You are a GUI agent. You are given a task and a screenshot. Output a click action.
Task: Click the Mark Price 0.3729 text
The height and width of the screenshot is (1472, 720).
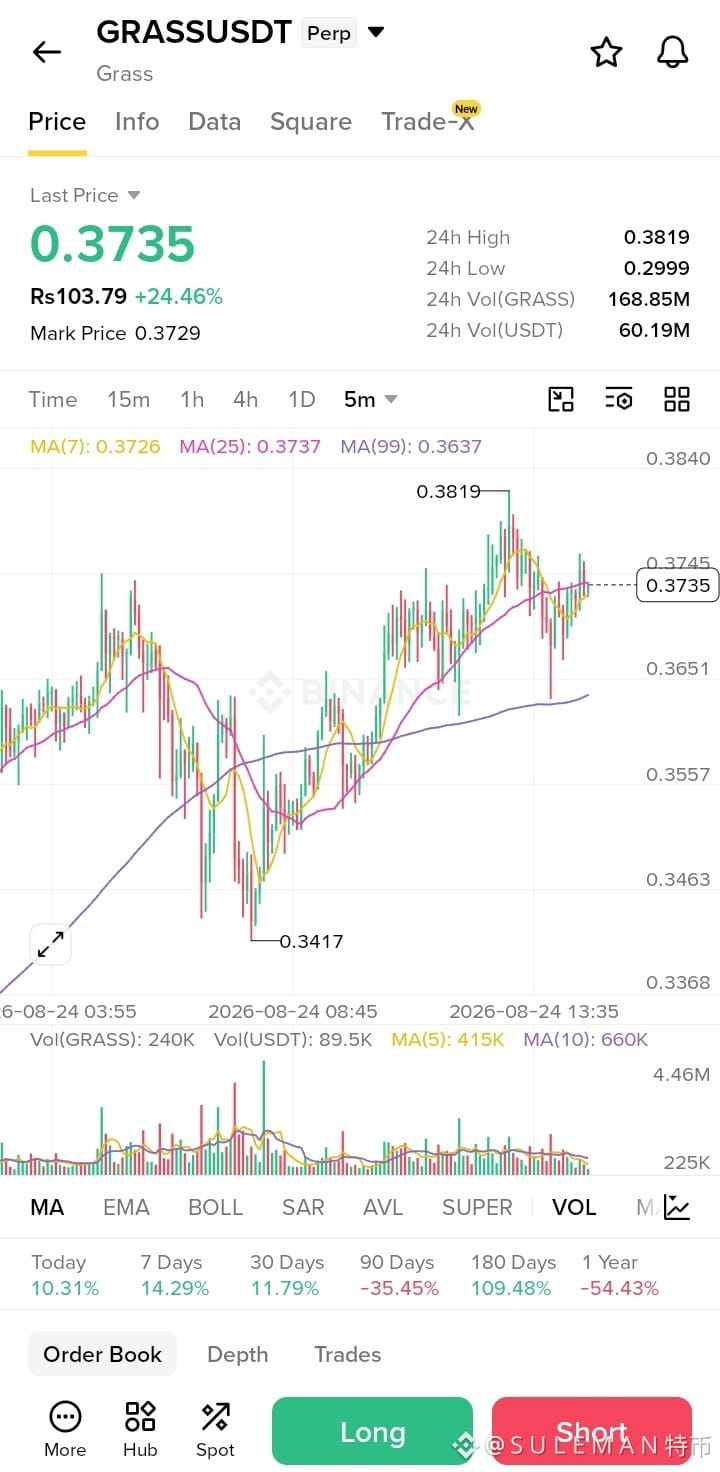click(x=115, y=333)
